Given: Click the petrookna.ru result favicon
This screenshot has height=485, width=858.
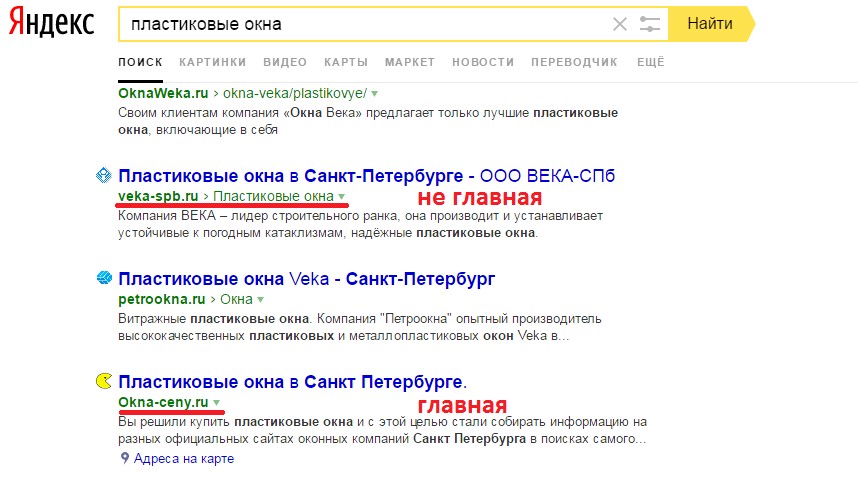Looking at the screenshot, I should [104, 278].
